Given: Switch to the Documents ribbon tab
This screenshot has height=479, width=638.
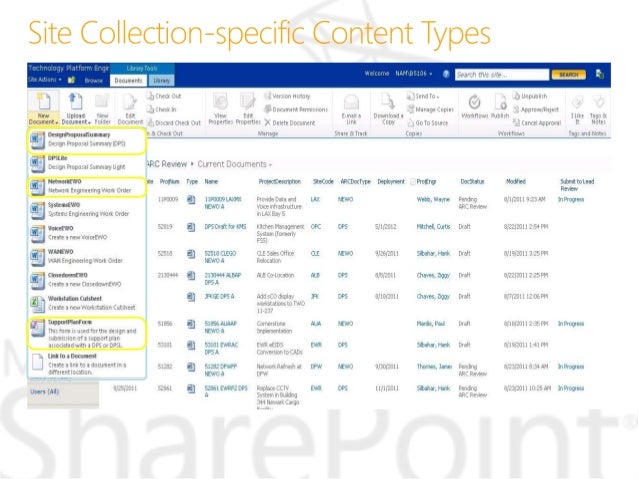Looking at the screenshot, I should pyautogui.click(x=128, y=81).
